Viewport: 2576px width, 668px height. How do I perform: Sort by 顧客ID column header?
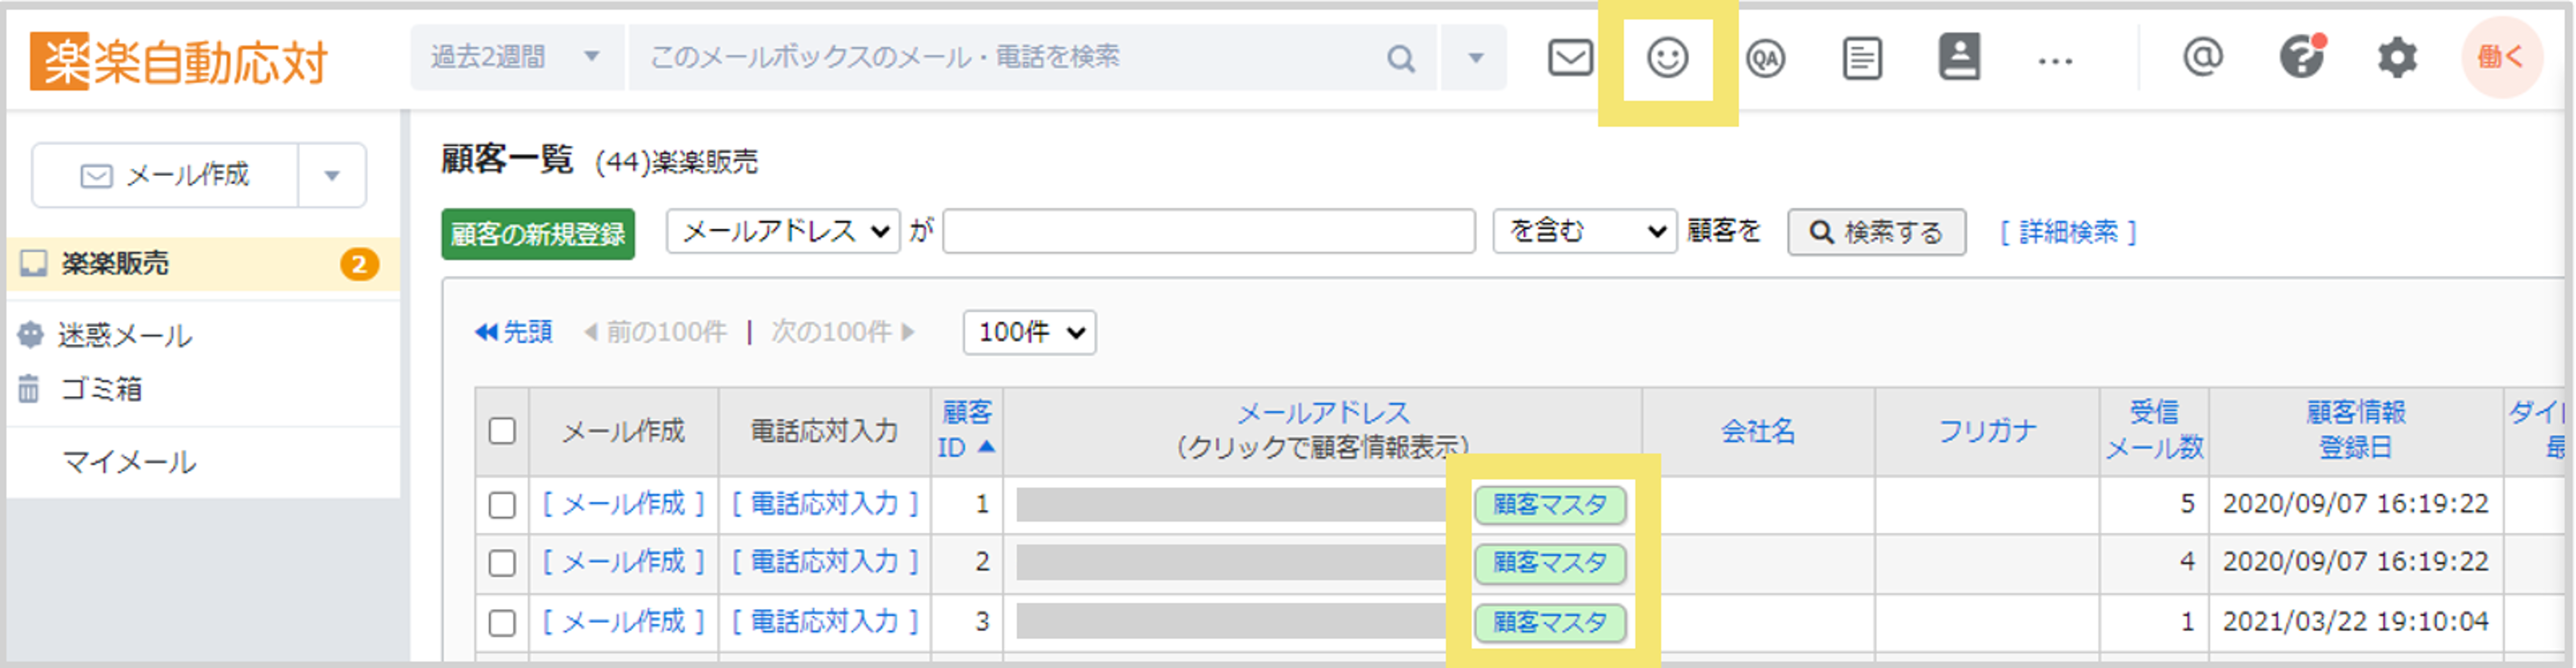(x=966, y=430)
